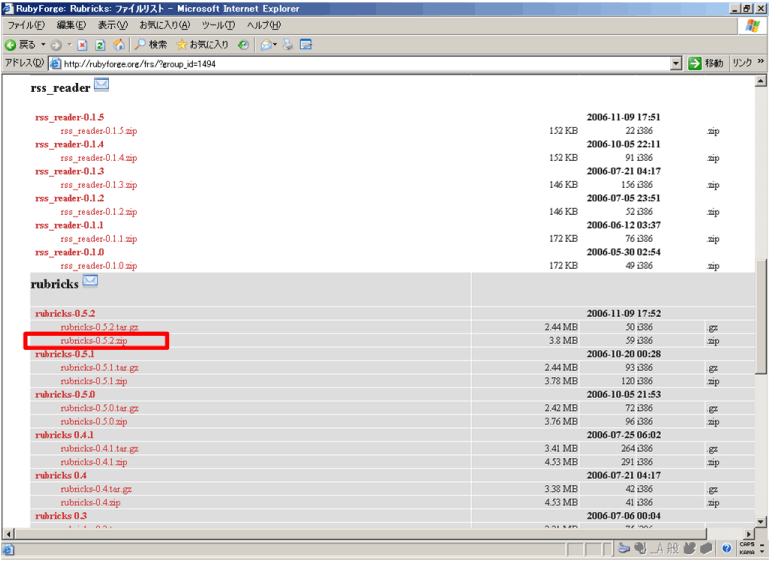Screen dimensions: 770x565
Task: Stop page loading with the red X icon
Action: (x=82, y=45)
